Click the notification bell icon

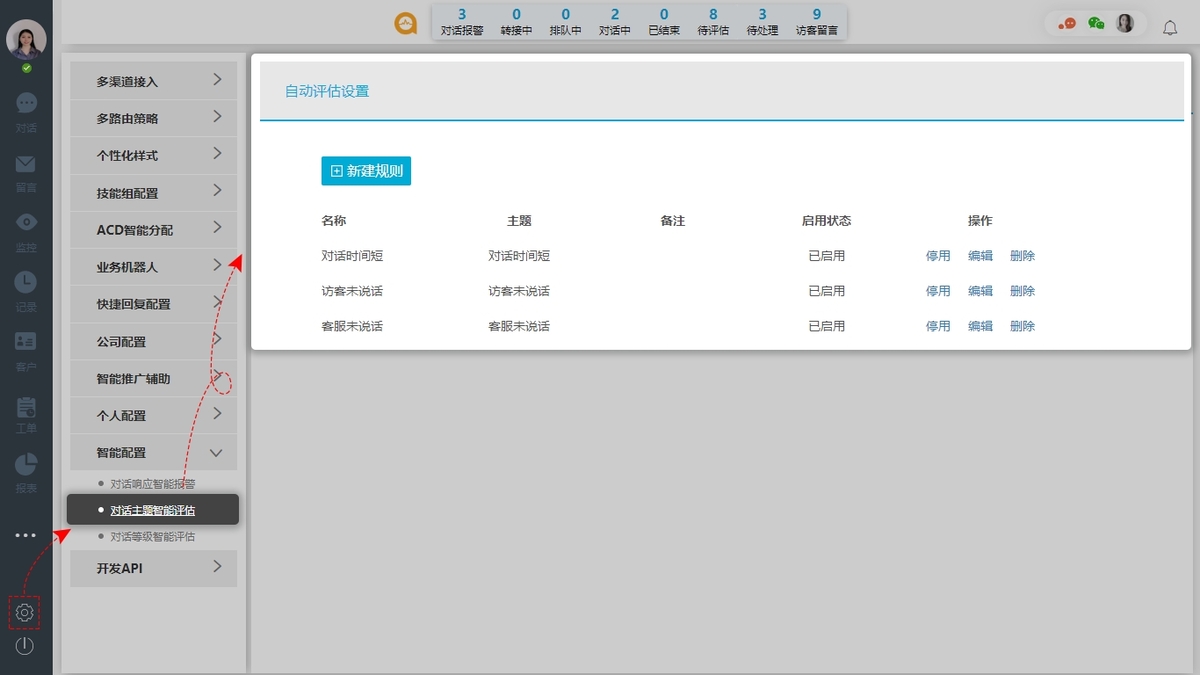coord(1170,28)
